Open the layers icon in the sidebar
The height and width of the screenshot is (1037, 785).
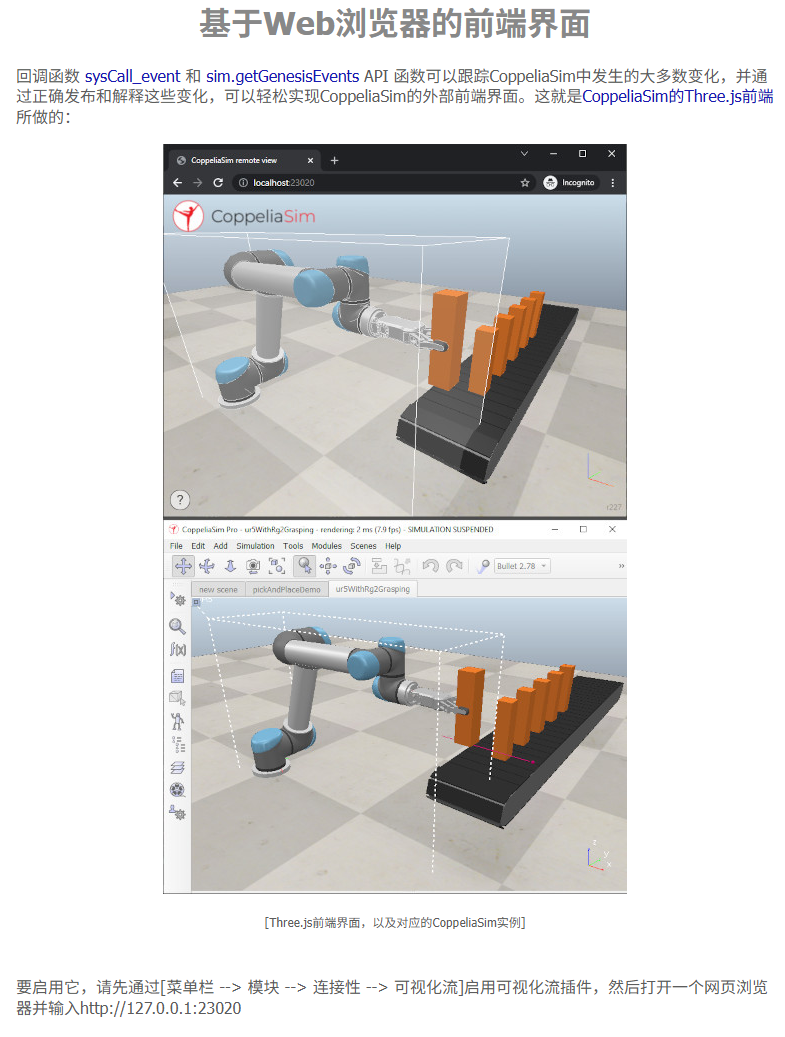(177, 768)
